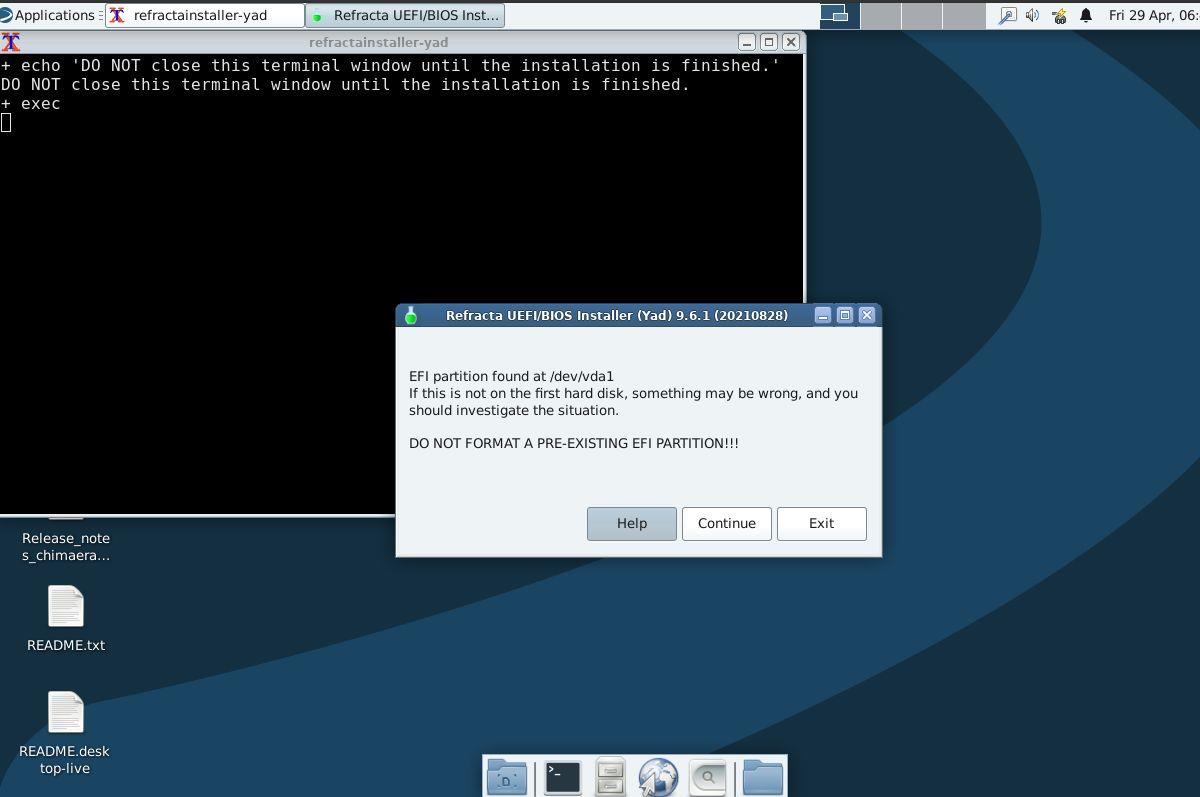This screenshot has height=797, width=1200.
Task: Open the rightmost folder icon in the dock
Action: [763, 777]
